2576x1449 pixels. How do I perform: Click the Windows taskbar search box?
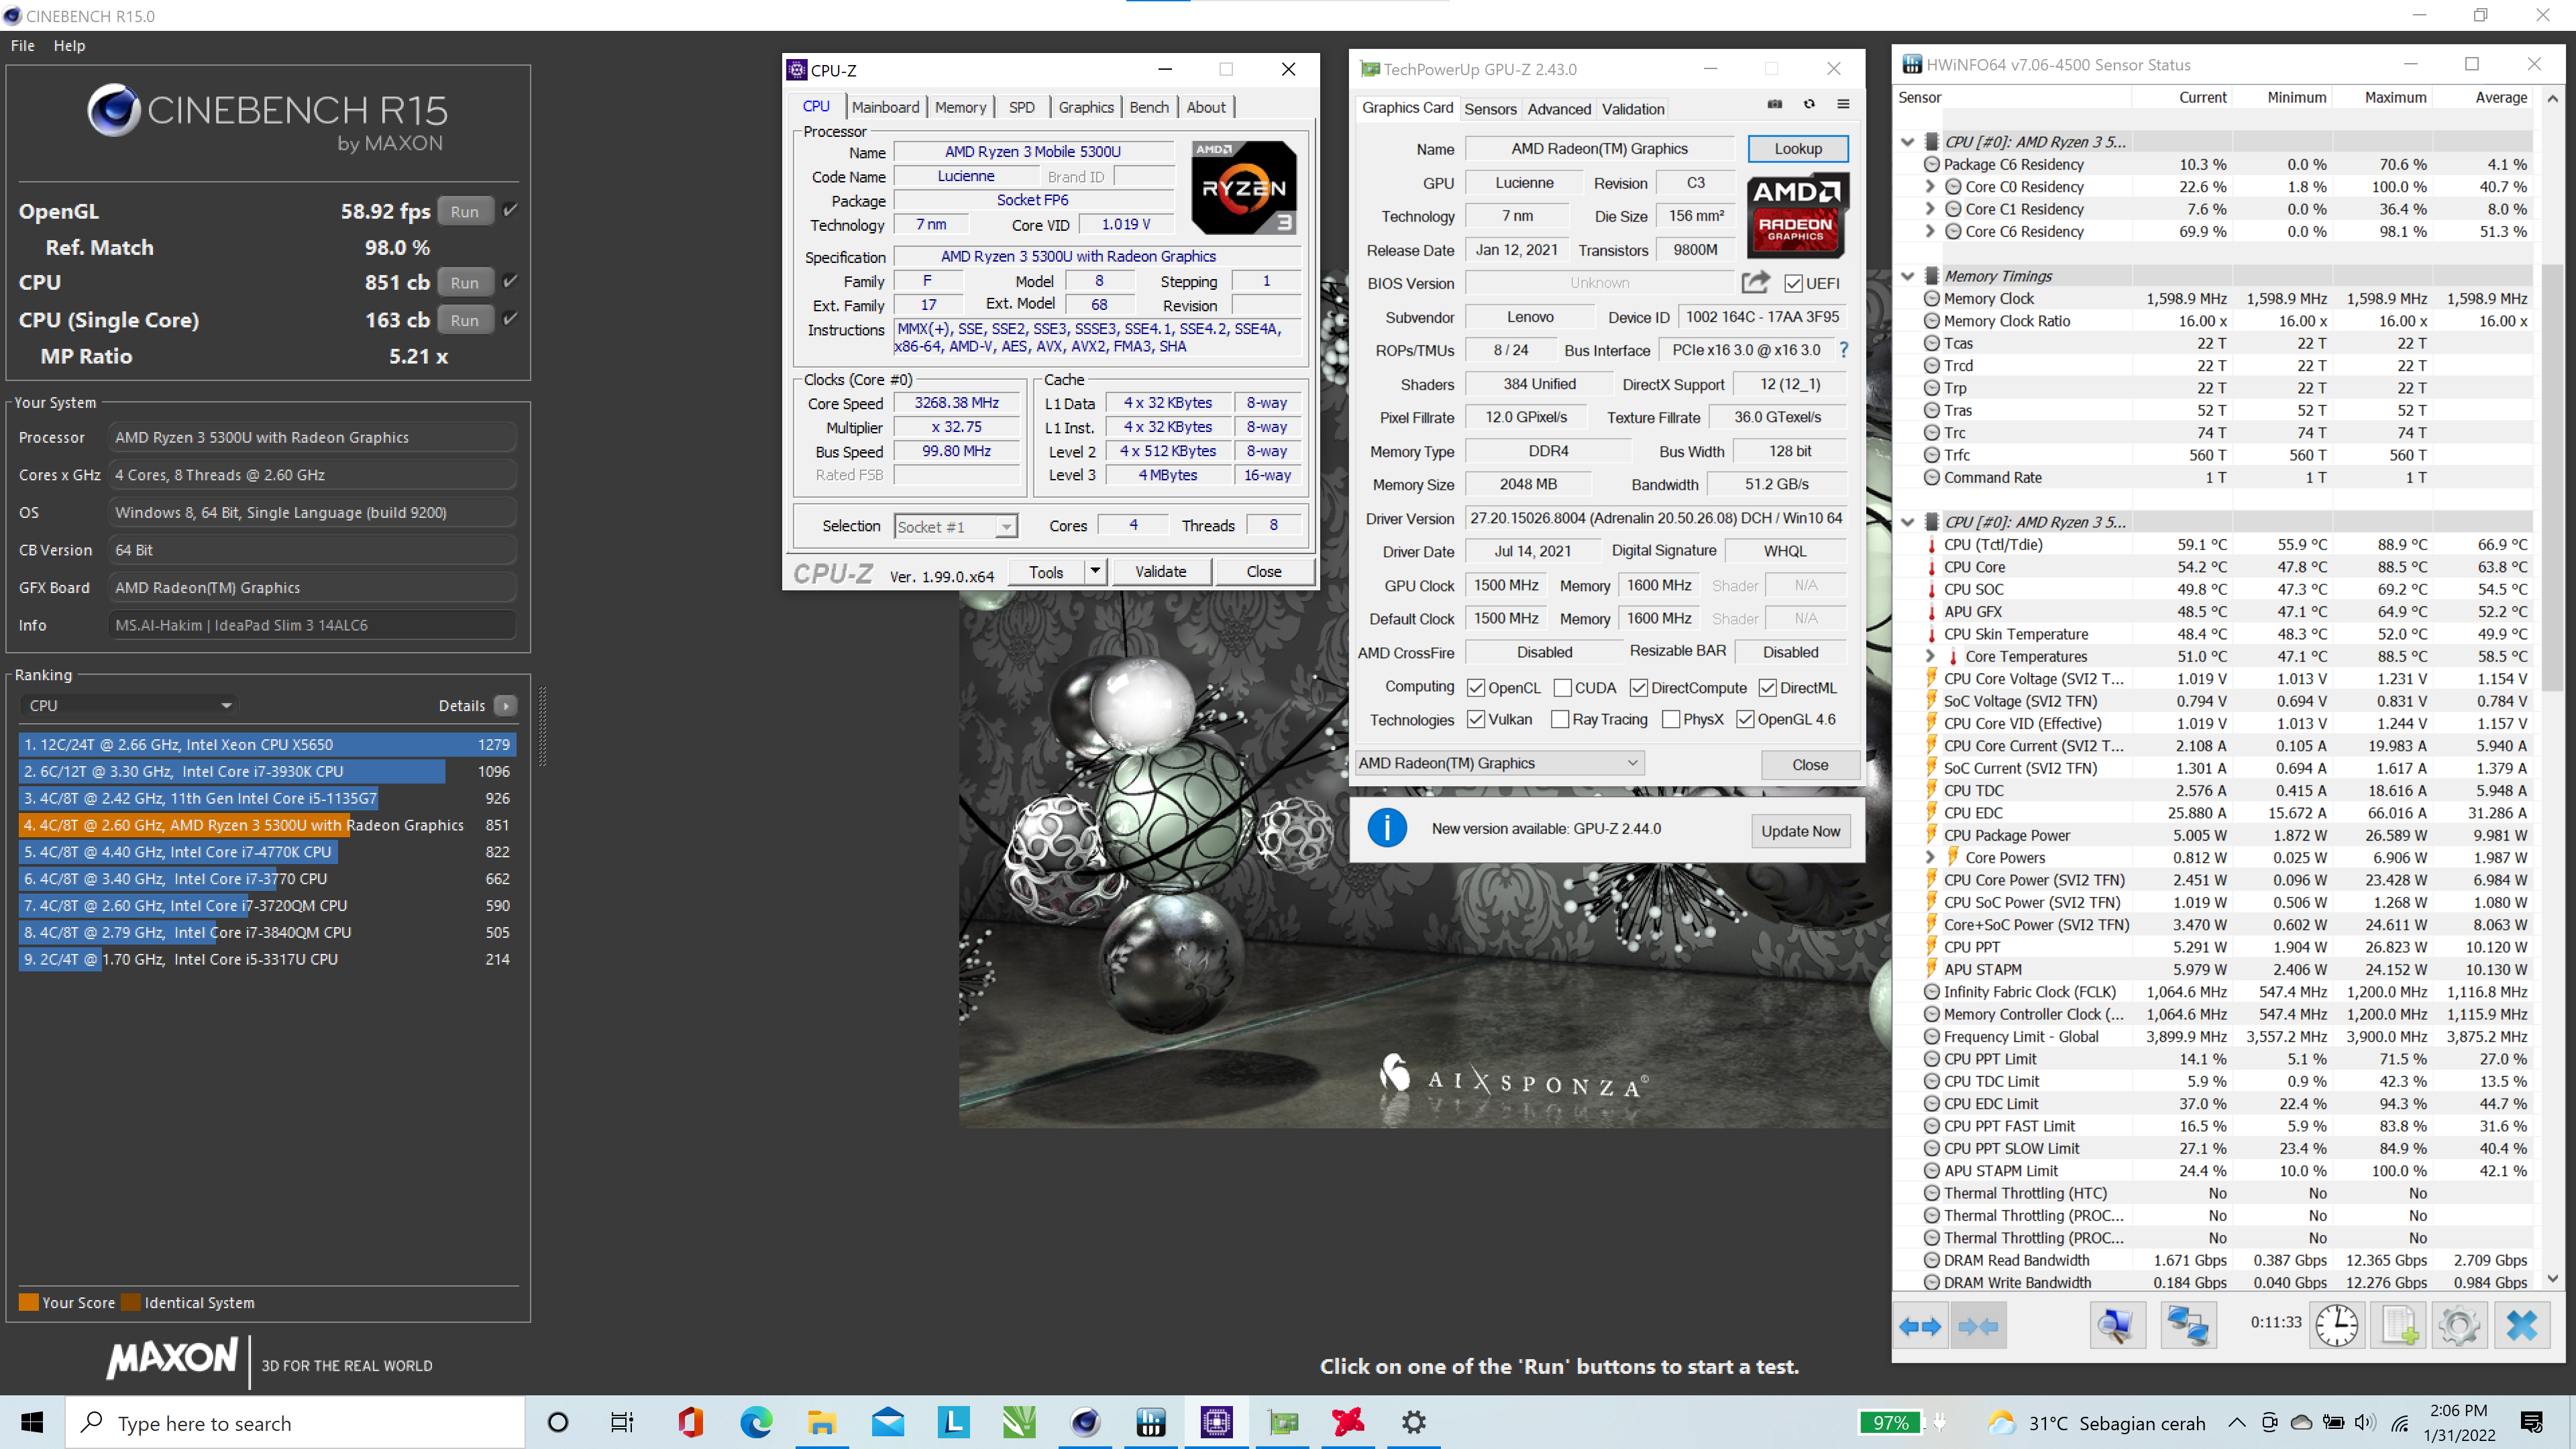[x=296, y=1423]
